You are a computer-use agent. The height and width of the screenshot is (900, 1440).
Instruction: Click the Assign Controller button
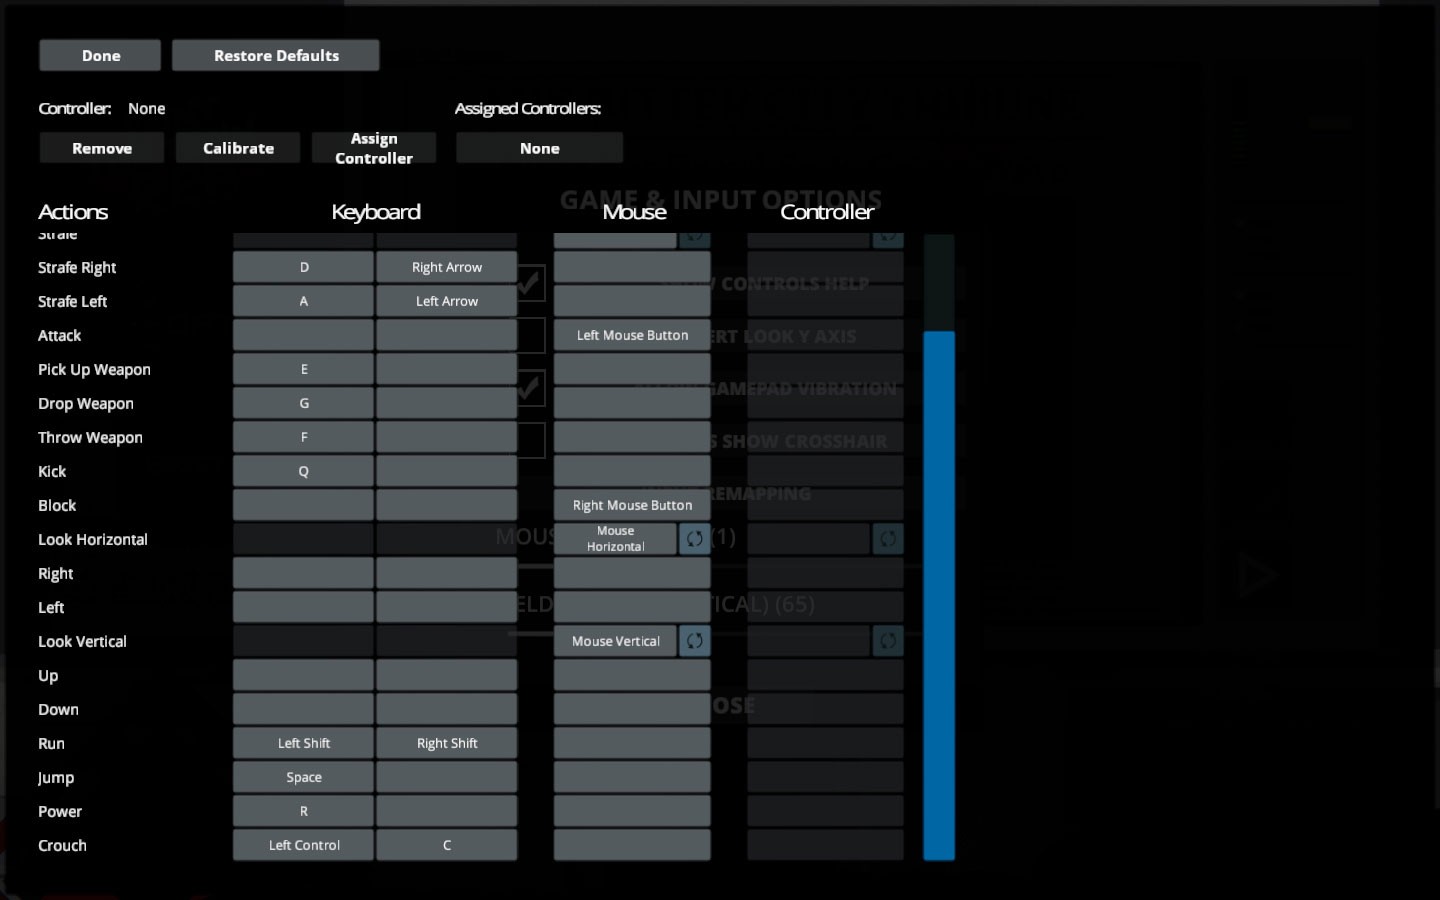(374, 148)
